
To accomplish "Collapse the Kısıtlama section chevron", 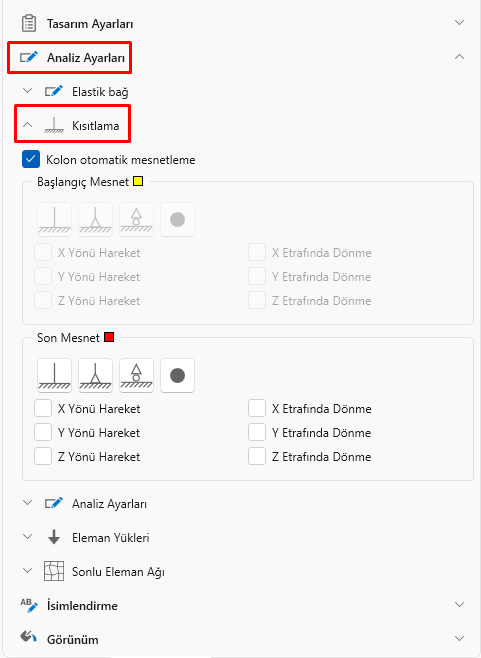I will click(x=27, y=125).
